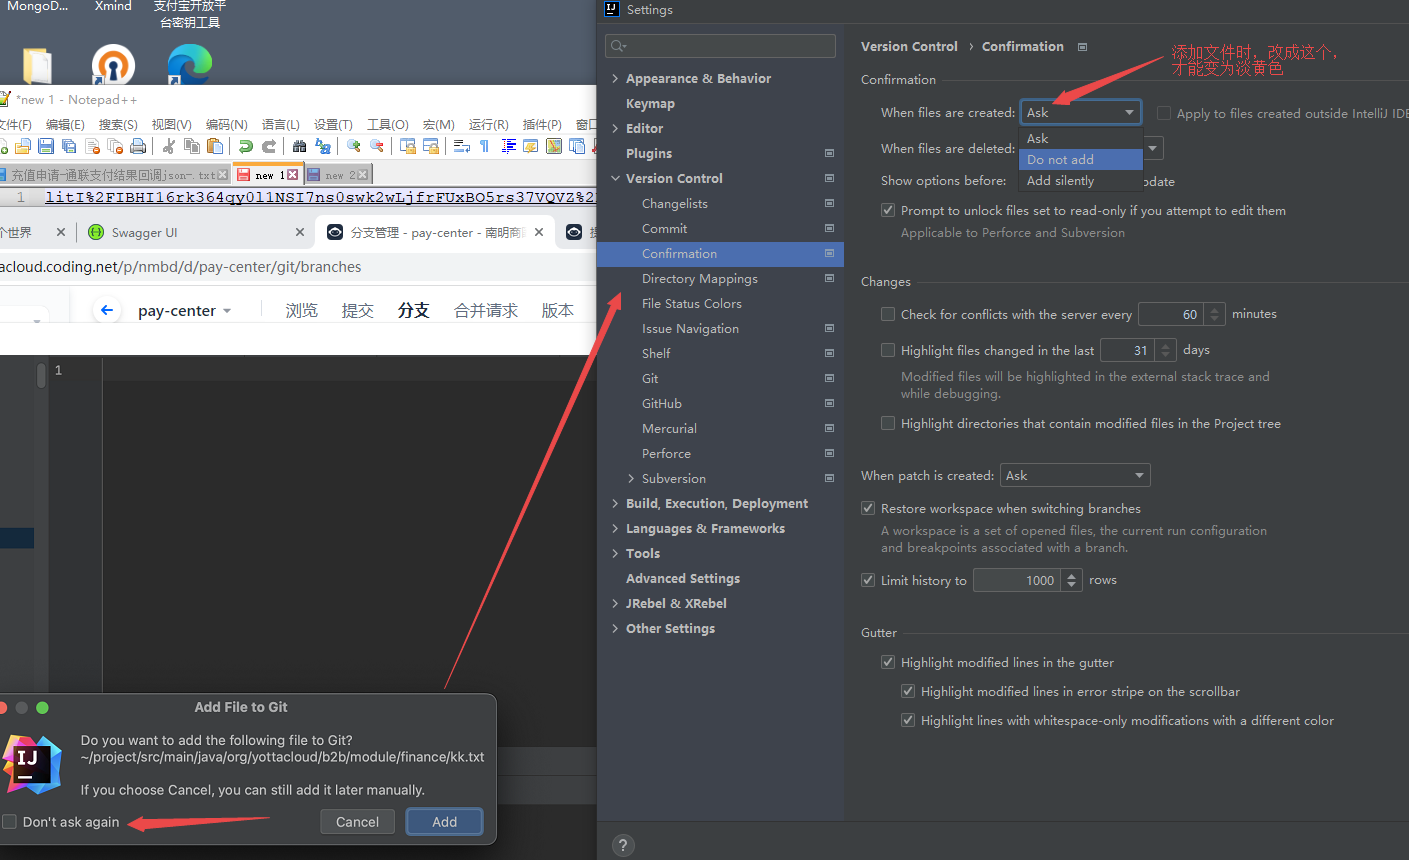Open the 提交 link on the pay-center page

click(x=357, y=310)
